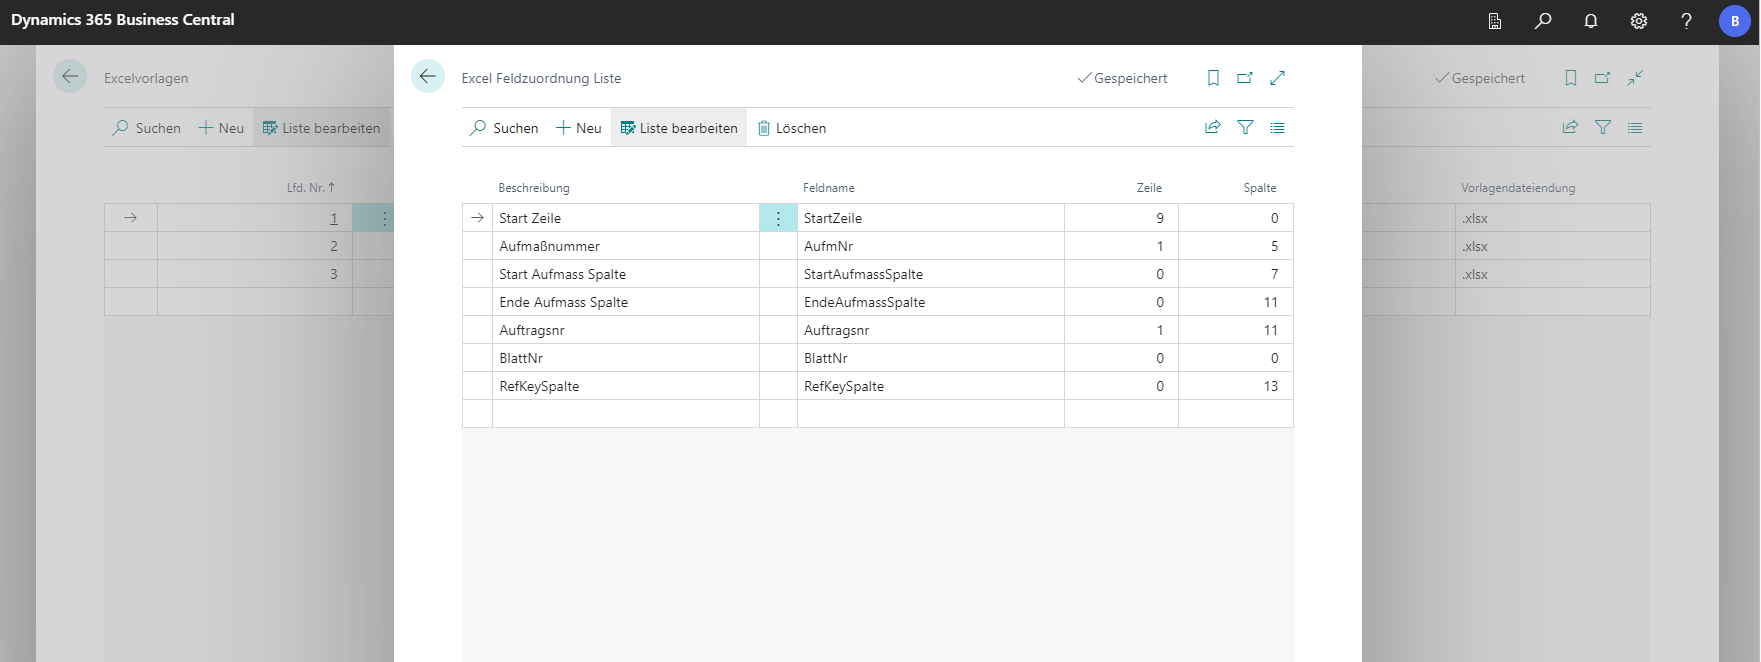
Task: Sort by the Beschreibung column header
Action: pyautogui.click(x=534, y=188)
